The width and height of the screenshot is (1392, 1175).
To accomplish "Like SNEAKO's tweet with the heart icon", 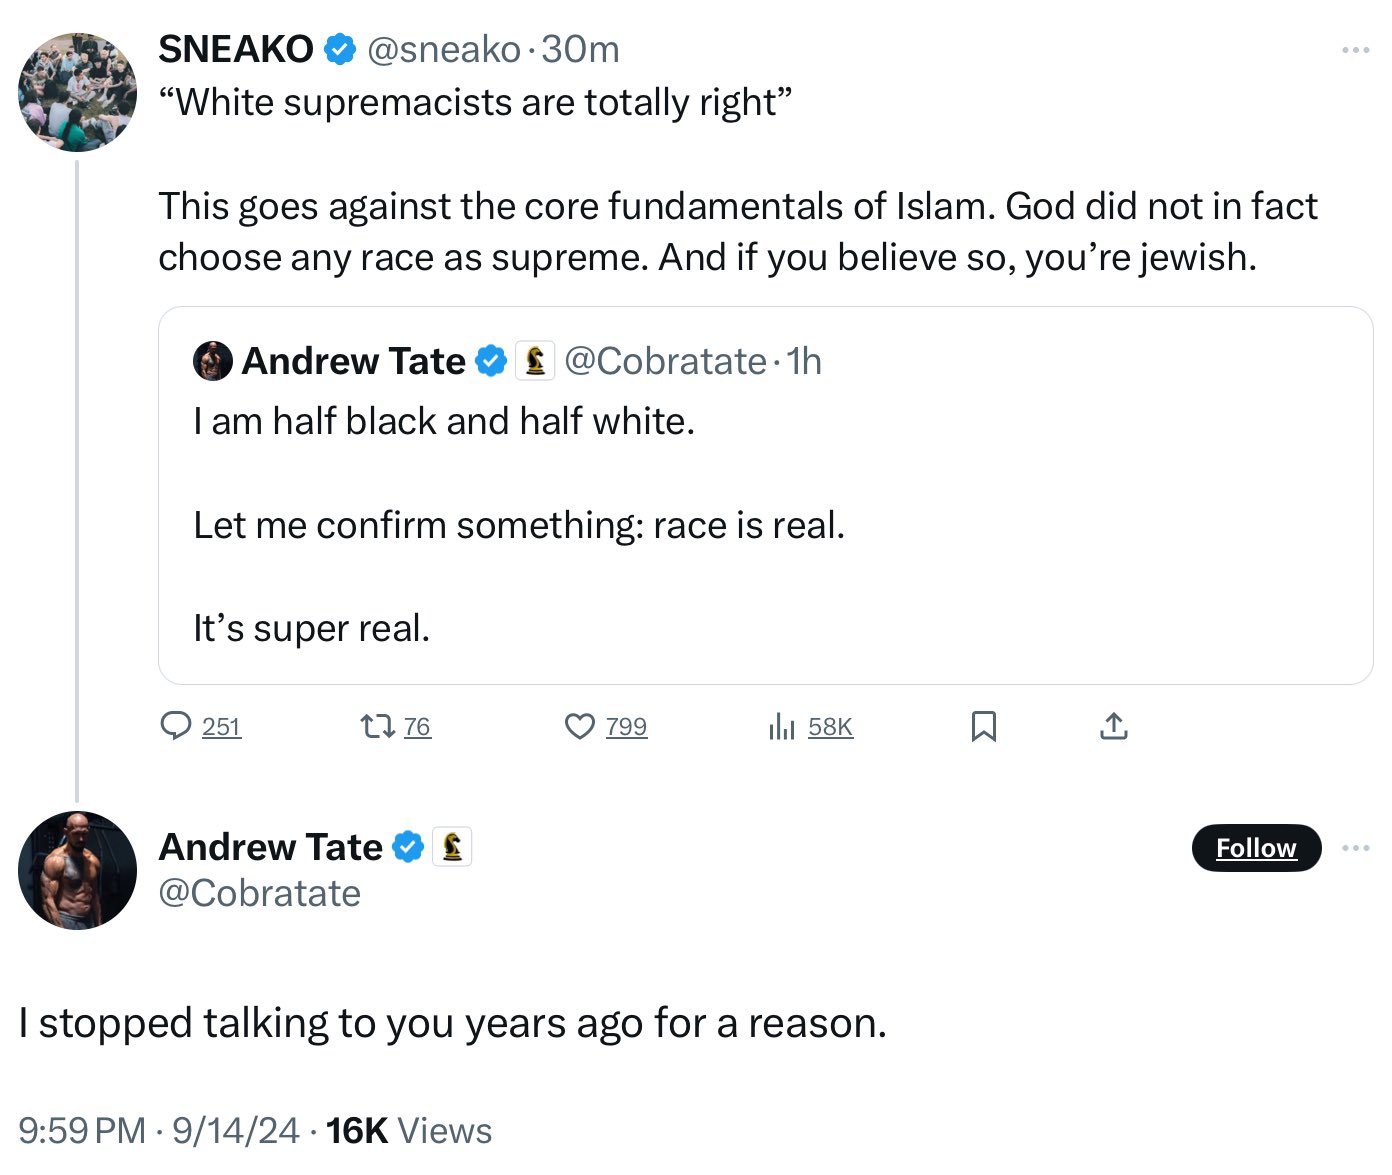I will point(580,725).
